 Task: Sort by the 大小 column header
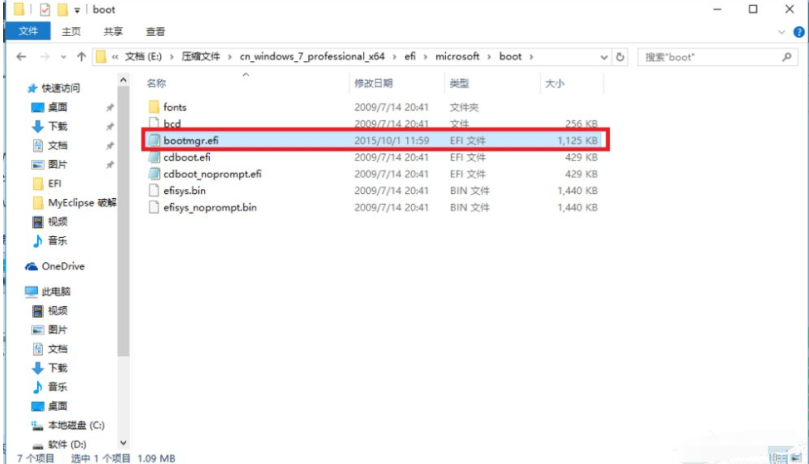point(555,83)
